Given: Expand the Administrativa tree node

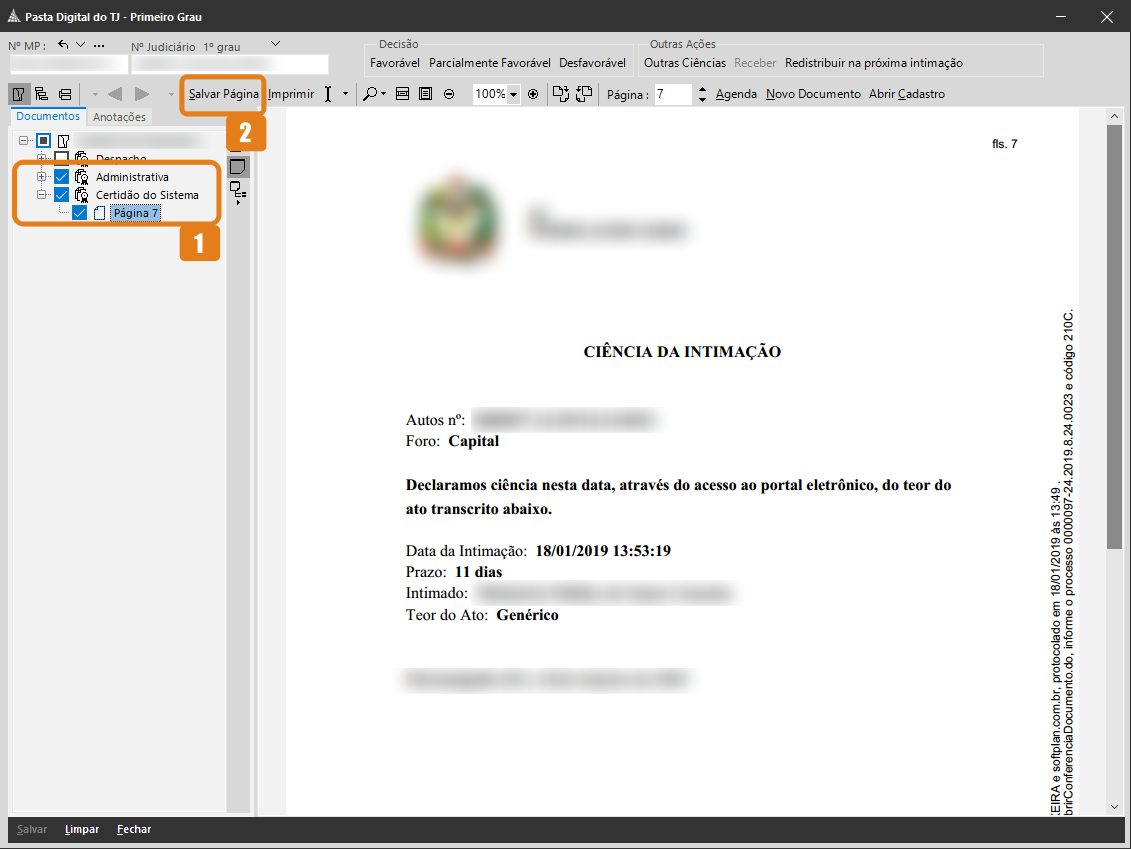Looking at the screenshot, I should tap(42, 177).
